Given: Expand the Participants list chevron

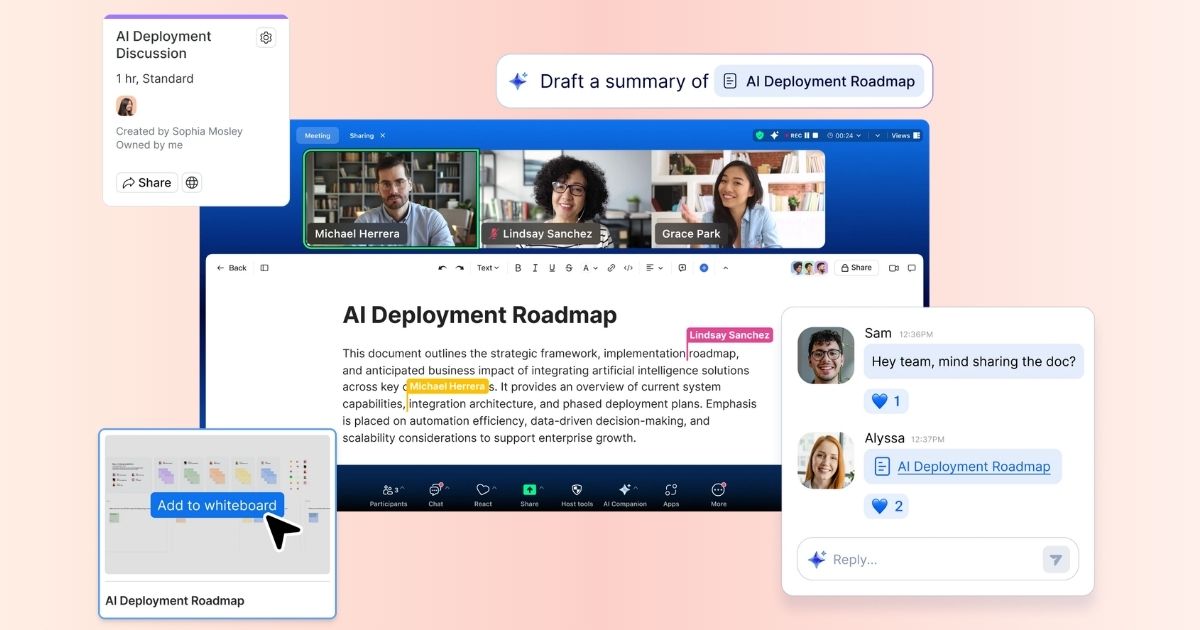Looking at the screenshot, I should 404,487.
